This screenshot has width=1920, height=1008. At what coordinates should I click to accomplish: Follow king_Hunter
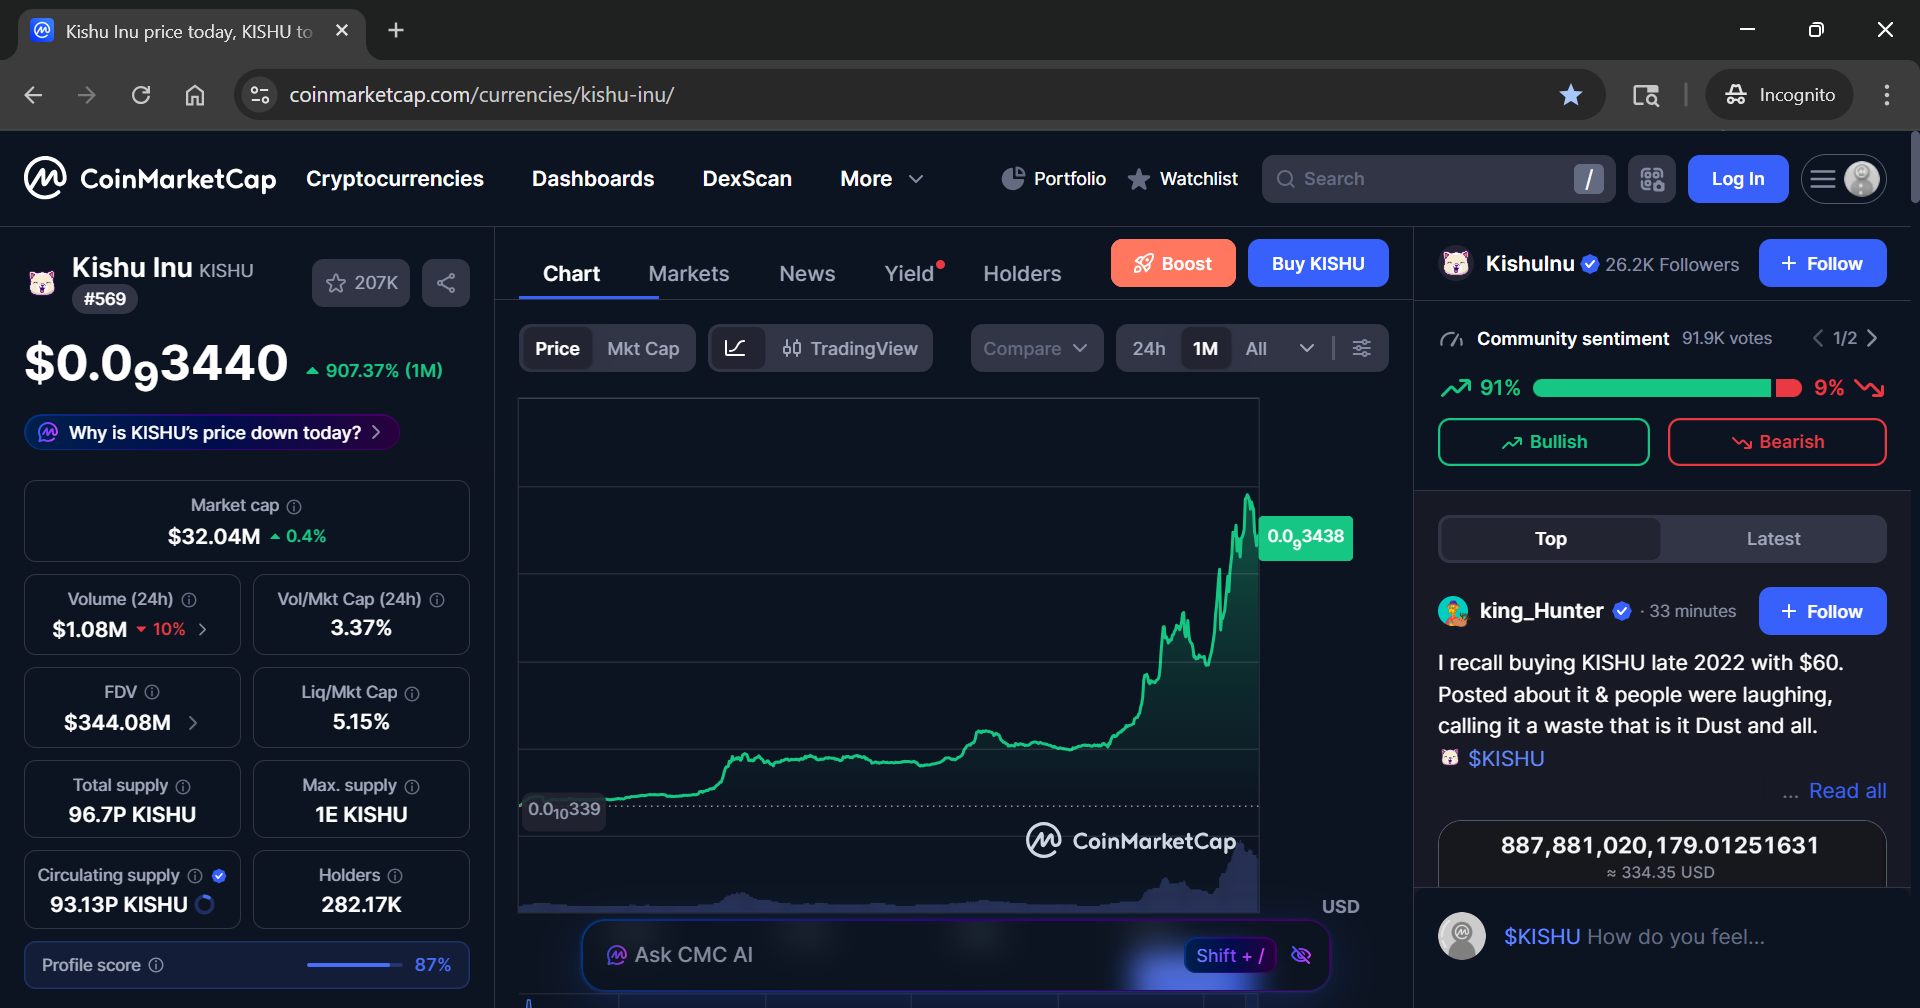[1823, 611]
